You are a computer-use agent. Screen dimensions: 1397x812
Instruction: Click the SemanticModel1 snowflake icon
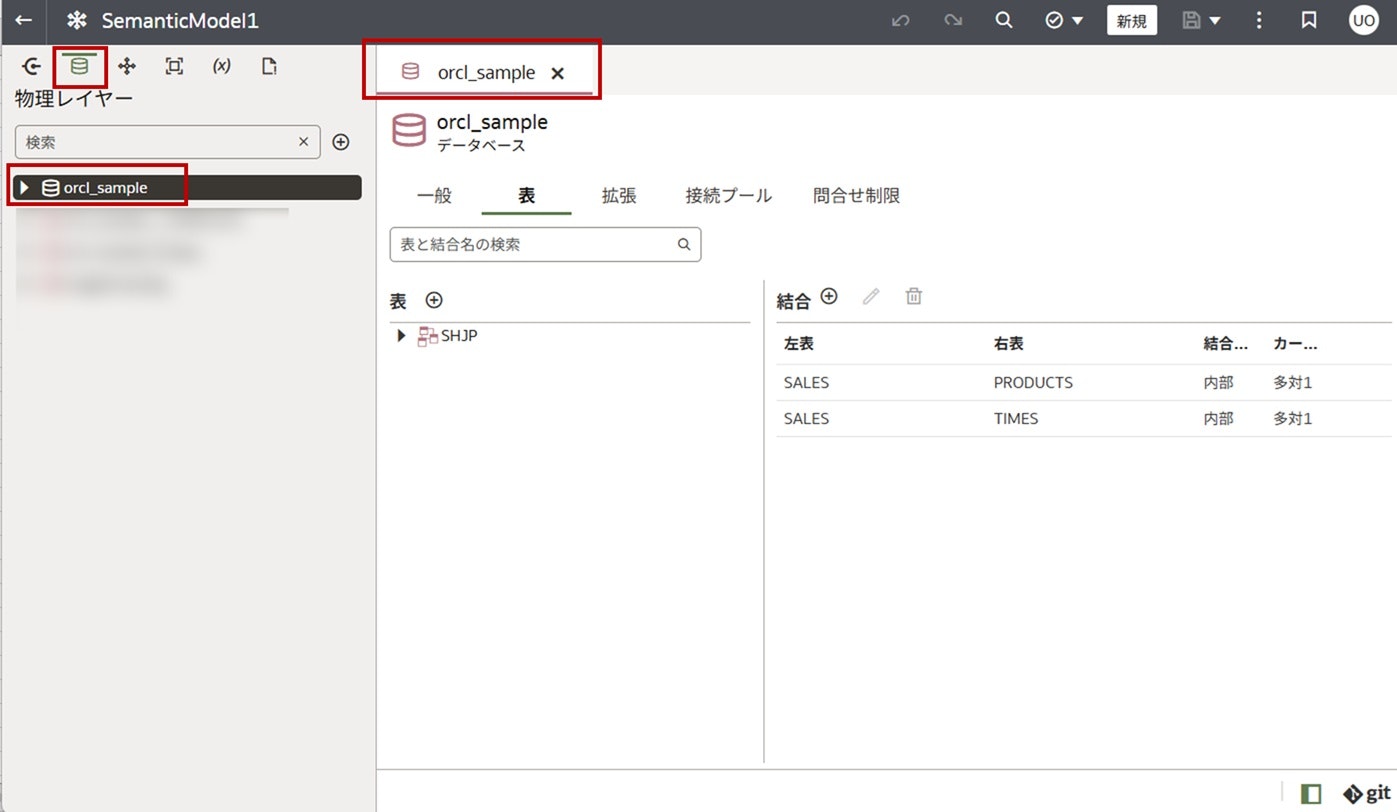(x=77, y=20)
